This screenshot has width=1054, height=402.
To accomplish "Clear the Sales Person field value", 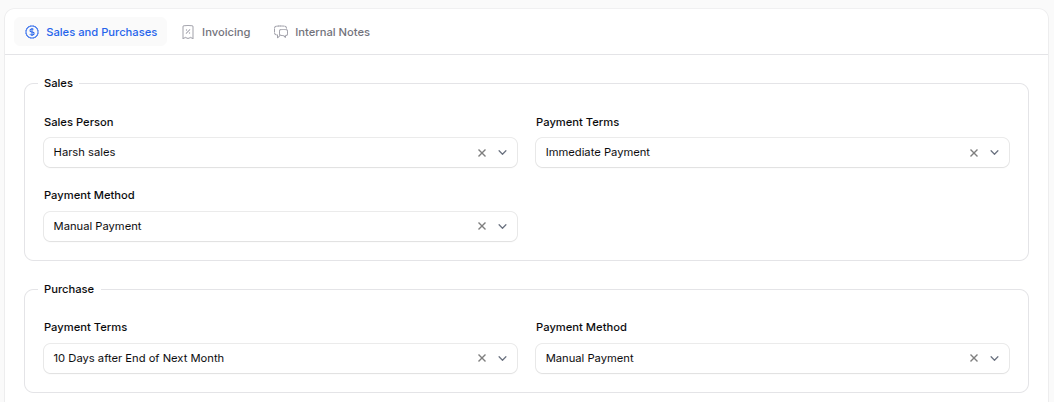I will 481,153.
